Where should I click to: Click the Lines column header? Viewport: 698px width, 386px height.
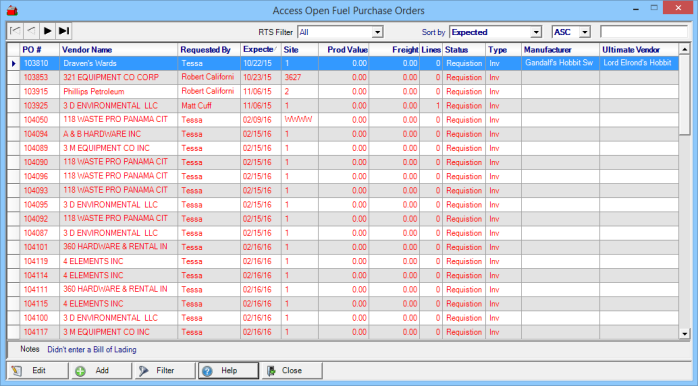coord(431,49)
